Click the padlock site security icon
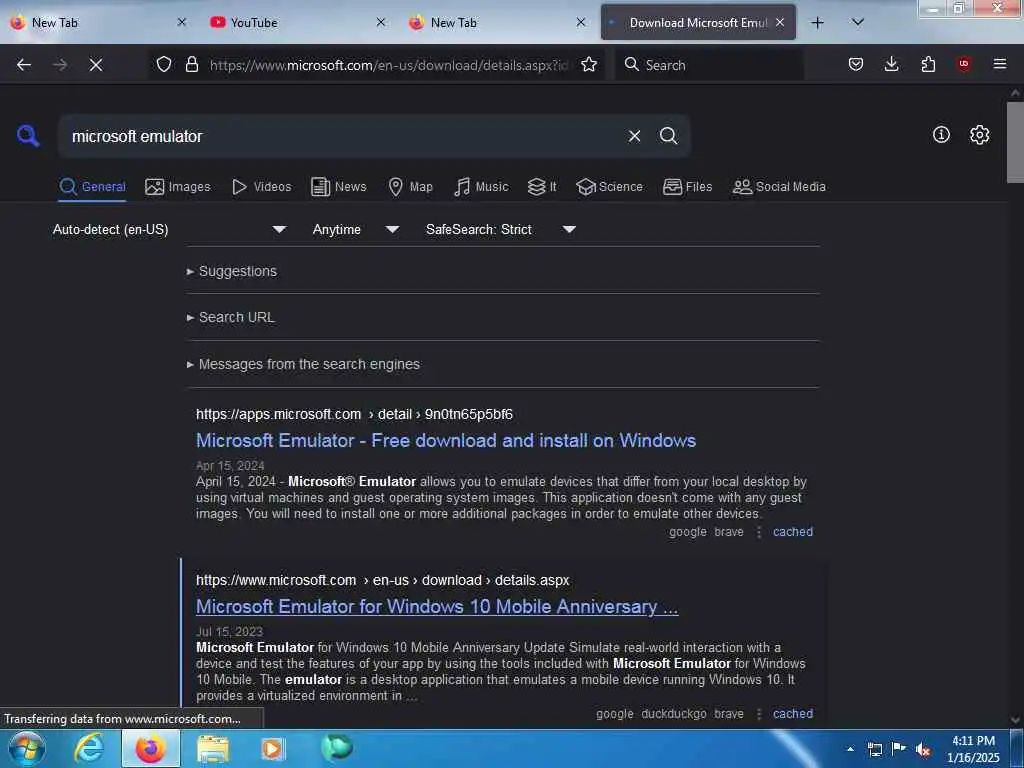Image resolution: width=1024 pixels, height=768 pixels. (x=191, y=64)
